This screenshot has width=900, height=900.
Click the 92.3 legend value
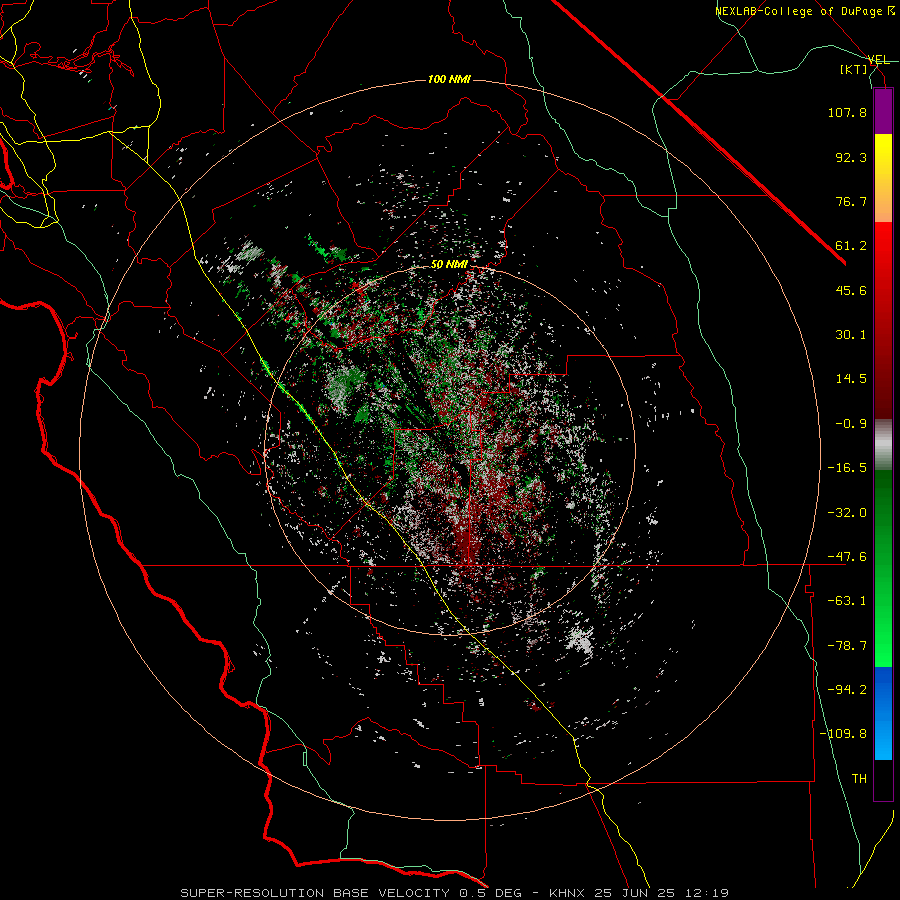point(851,157)
